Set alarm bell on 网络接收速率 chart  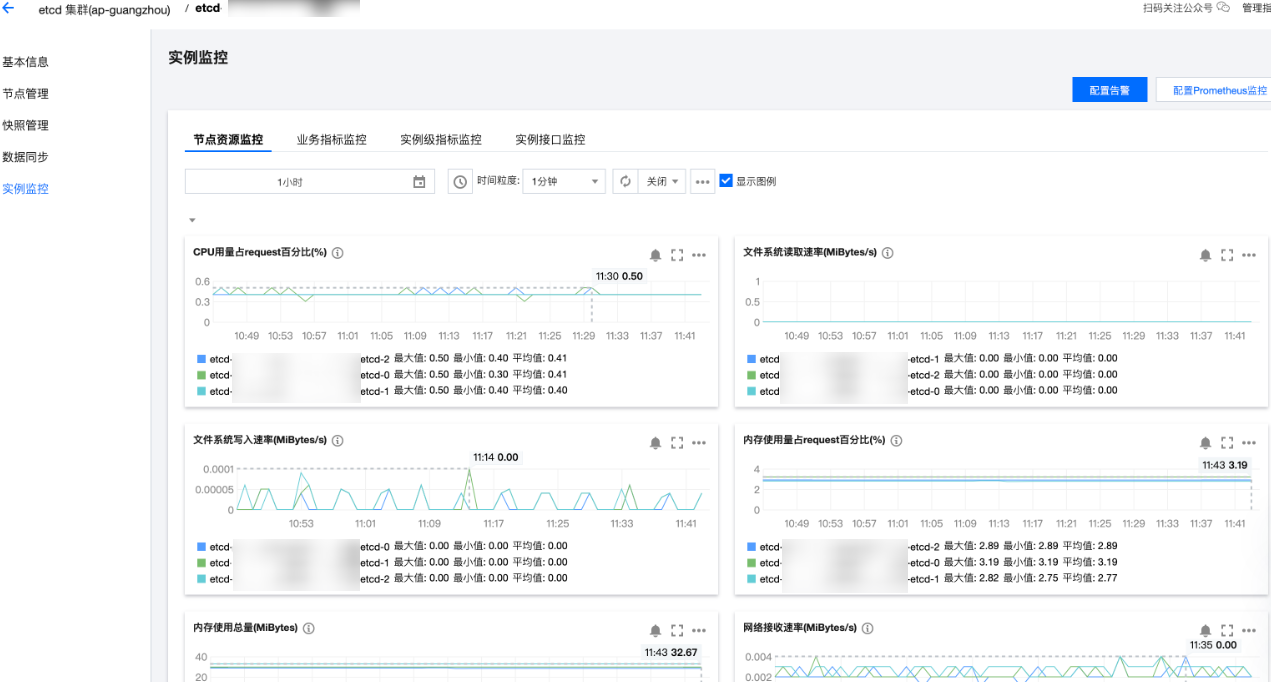1206,630
